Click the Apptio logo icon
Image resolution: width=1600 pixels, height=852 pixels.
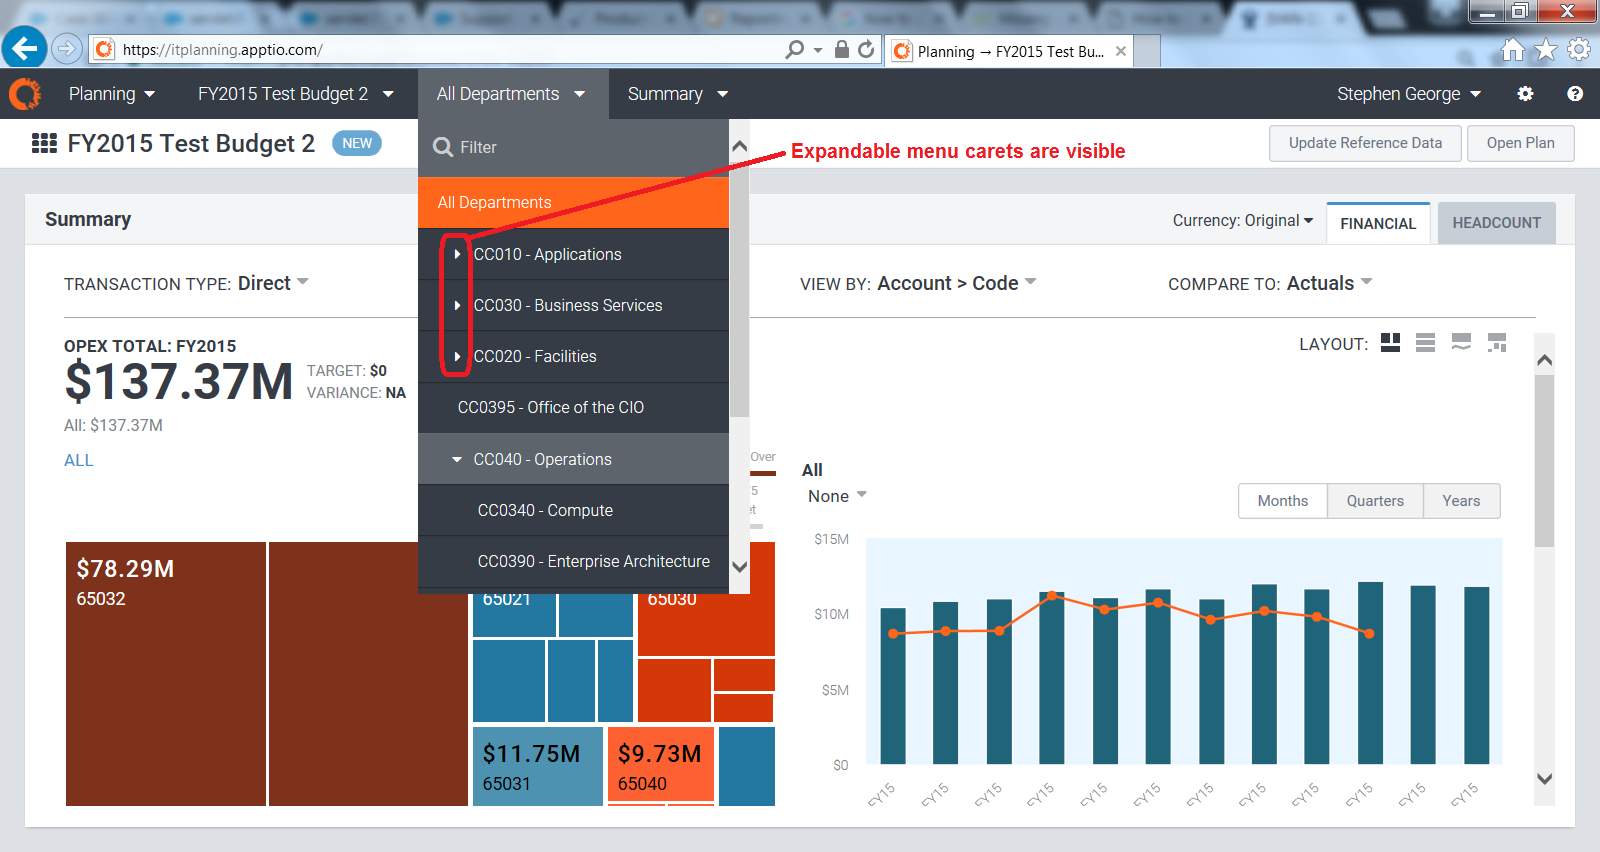(25, 94)
